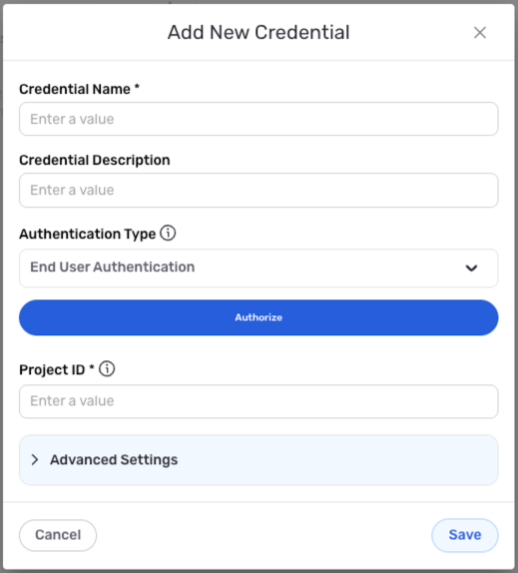The image size is (518, 573).
Task: Close the Add New Credential dialog
Action: [480, 33]
